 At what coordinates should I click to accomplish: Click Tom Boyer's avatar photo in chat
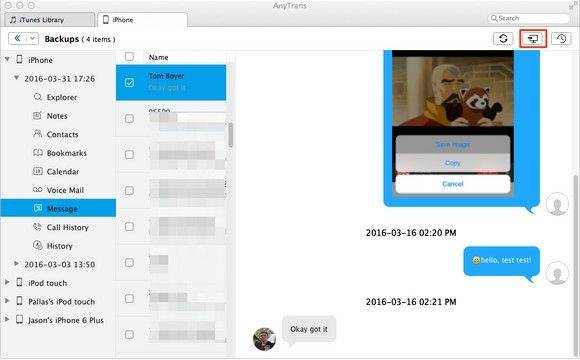click(264, 339)
